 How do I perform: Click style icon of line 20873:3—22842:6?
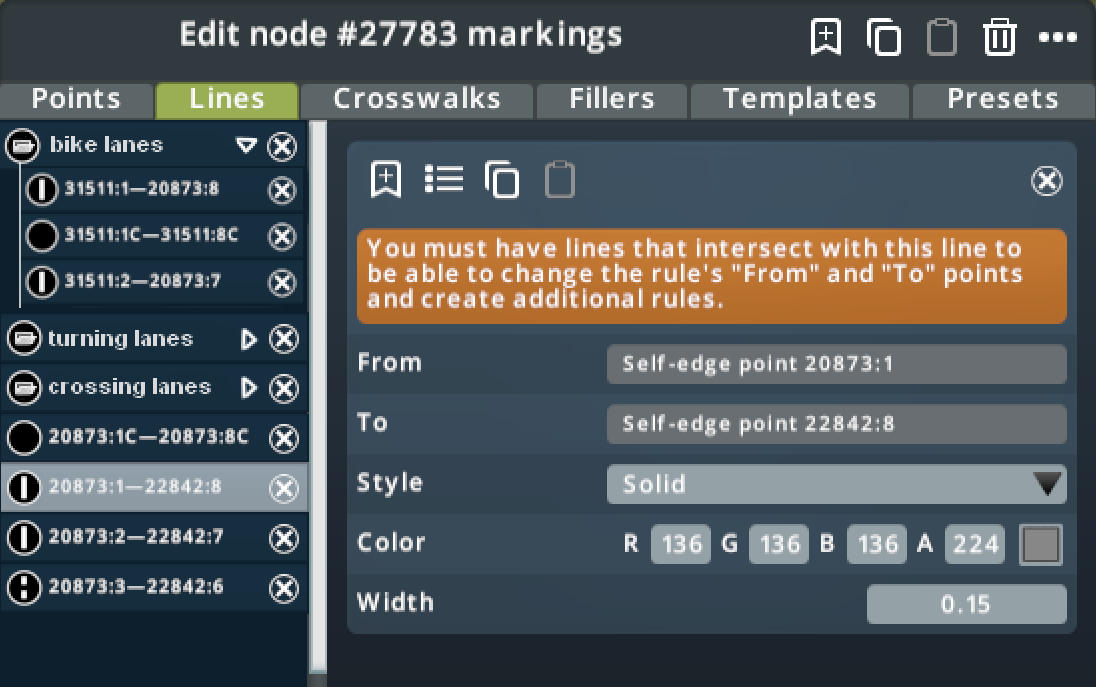coord(24,588)
